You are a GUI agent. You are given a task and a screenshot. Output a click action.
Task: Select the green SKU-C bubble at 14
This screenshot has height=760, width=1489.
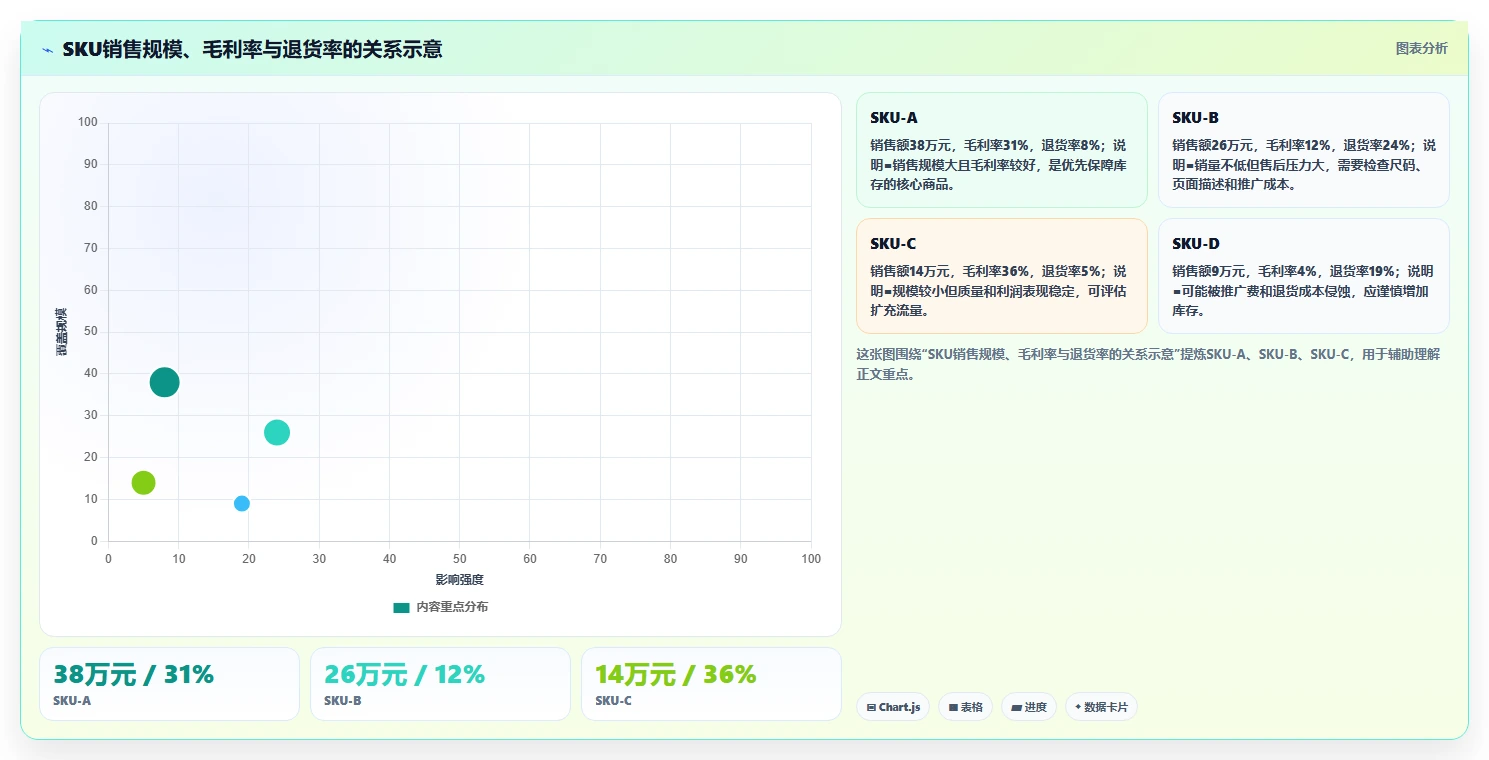[x=144, y=483]
